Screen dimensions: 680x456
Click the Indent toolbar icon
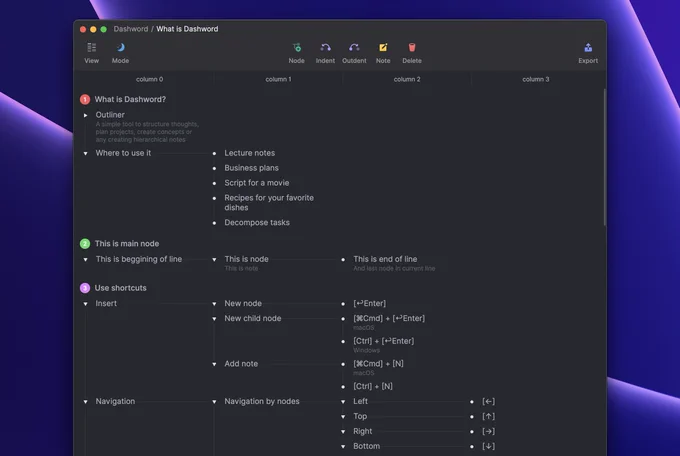pos(325,47)
